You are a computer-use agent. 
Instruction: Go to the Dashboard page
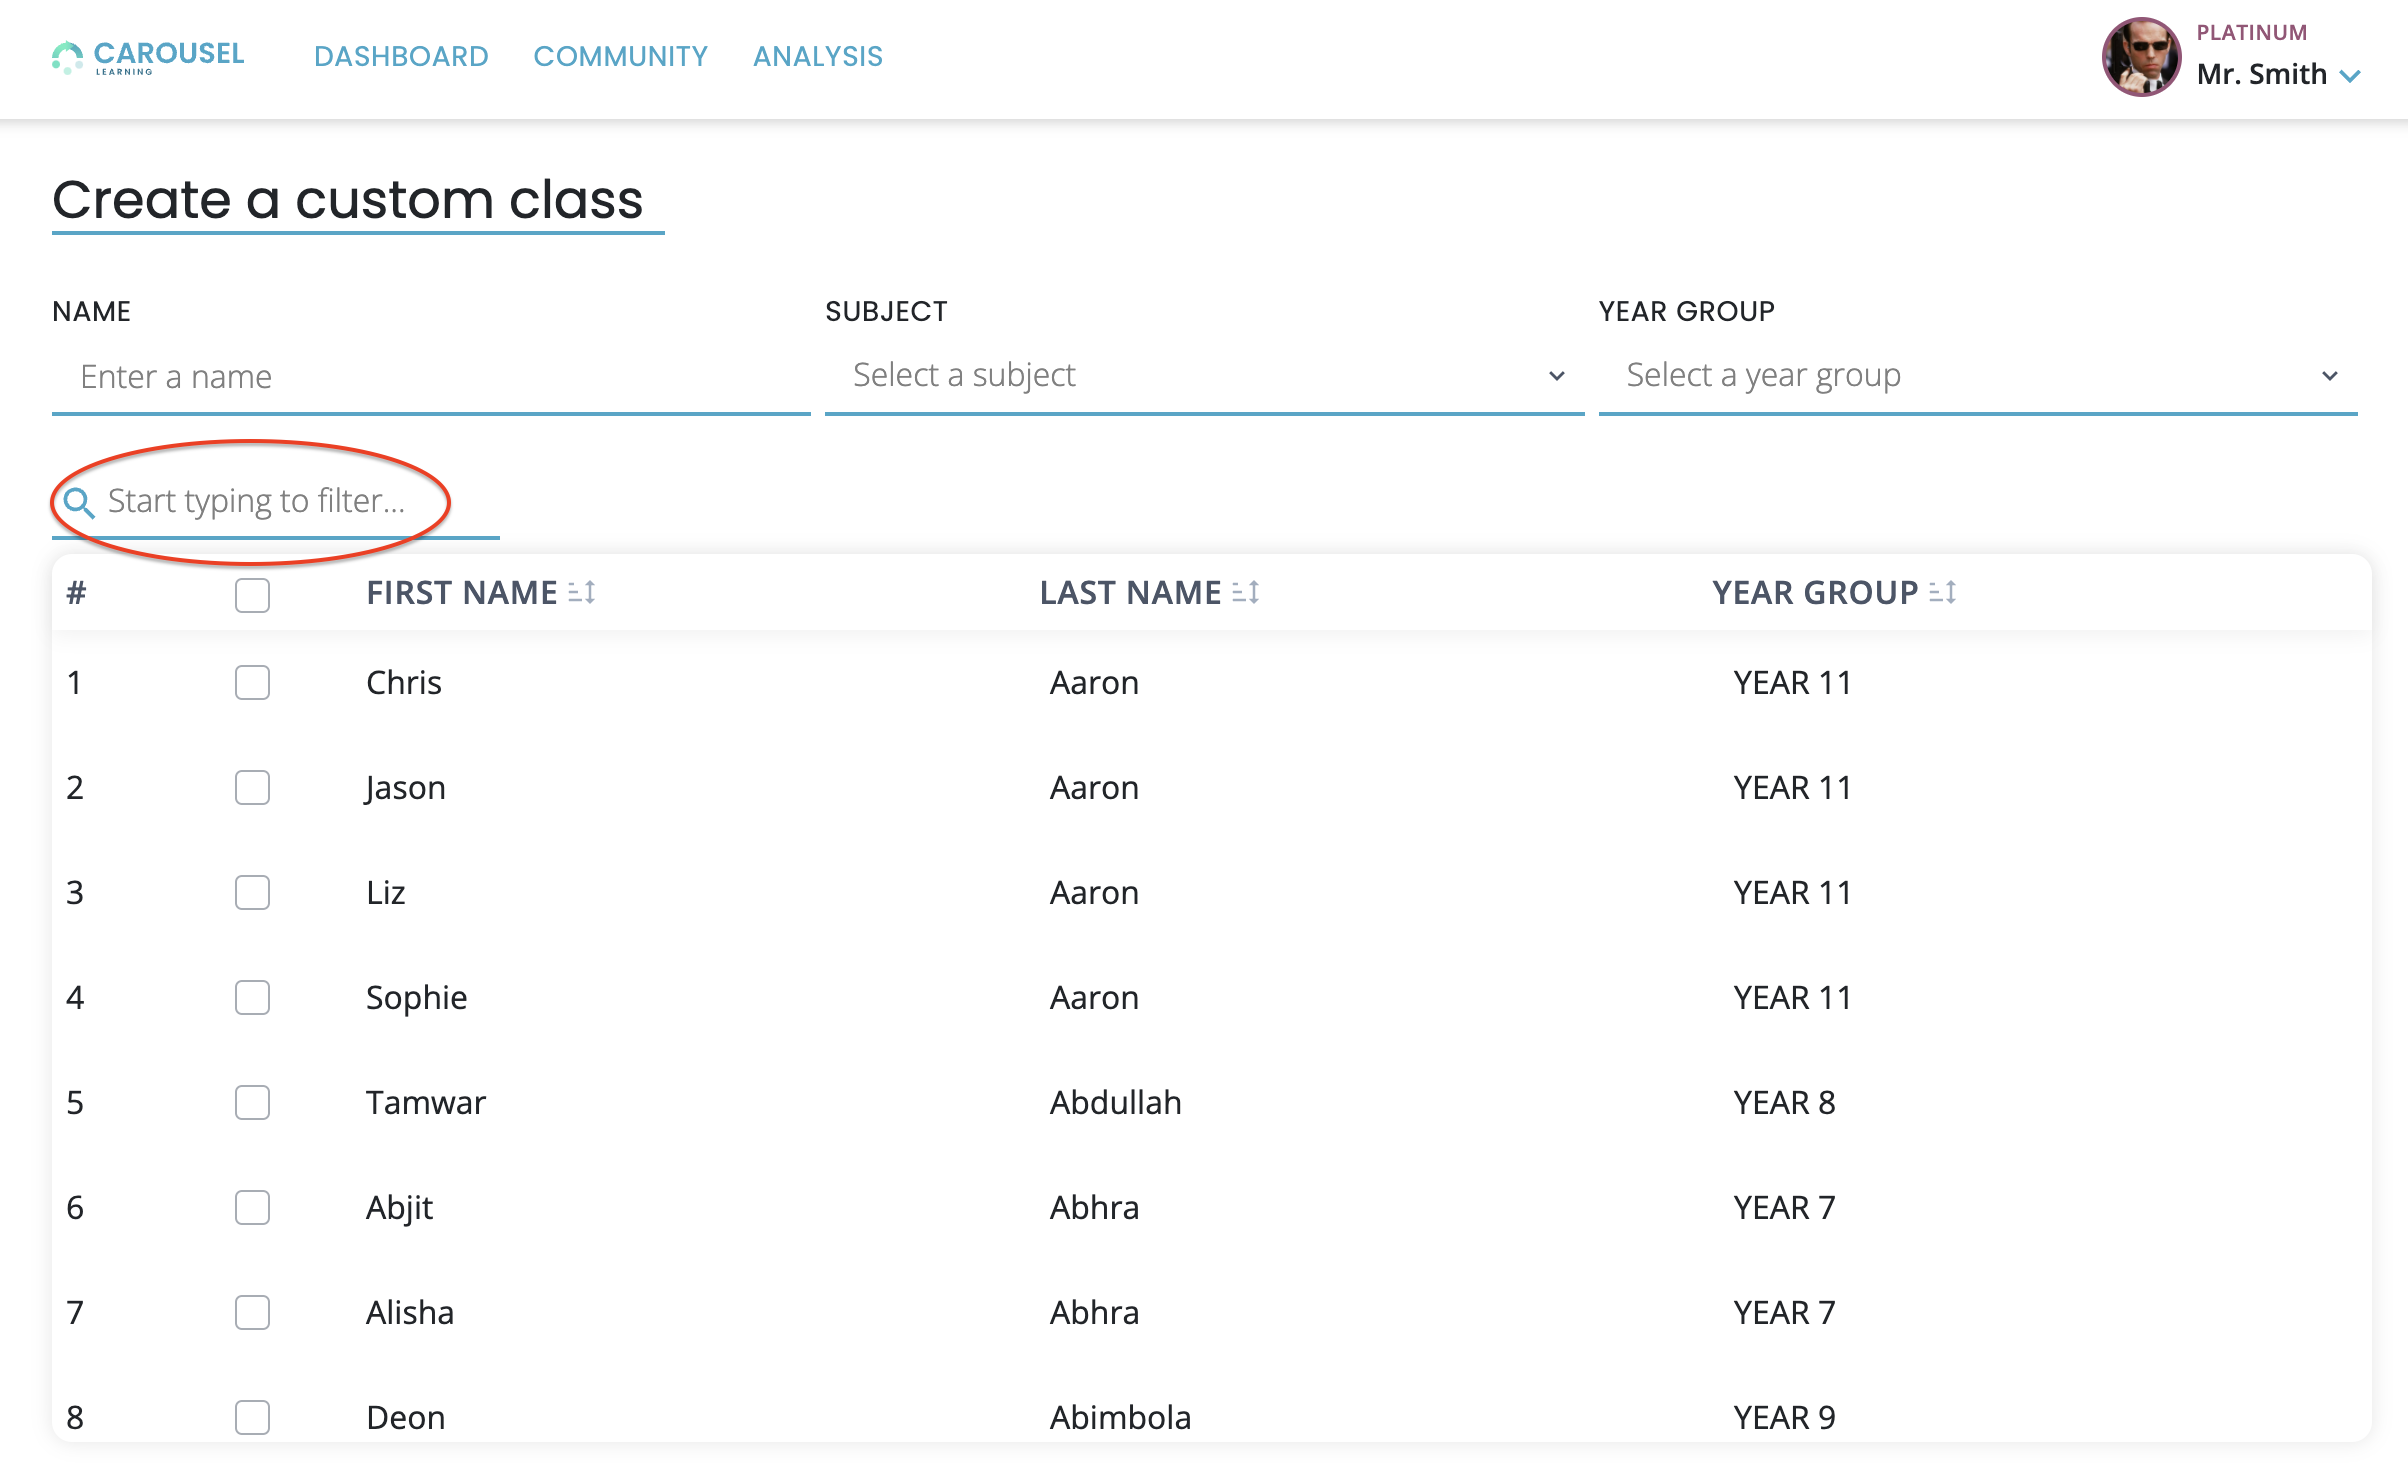(x=401, y=57)
